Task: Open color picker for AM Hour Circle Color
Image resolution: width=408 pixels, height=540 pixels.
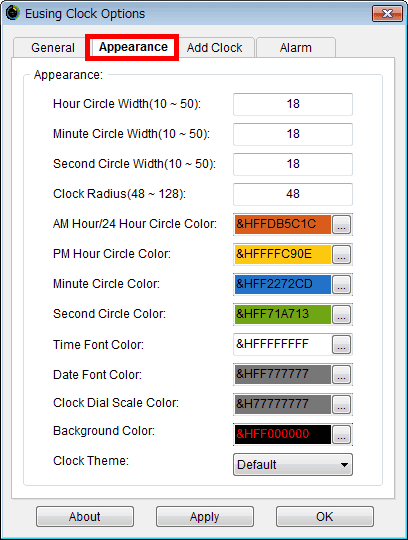Action: 341,225
